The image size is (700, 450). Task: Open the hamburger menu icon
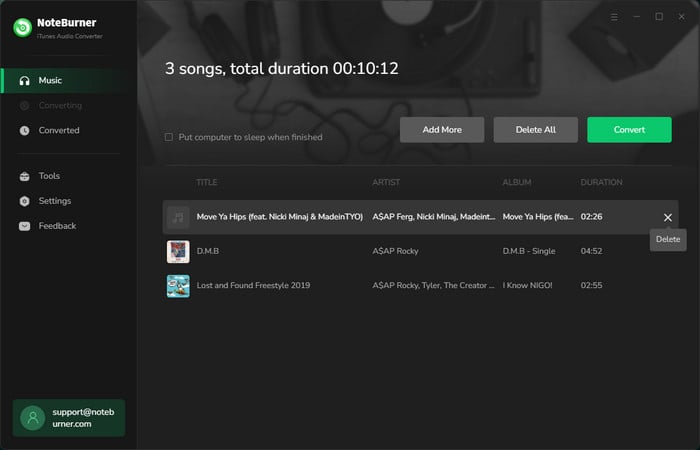[x=614, y=17]
